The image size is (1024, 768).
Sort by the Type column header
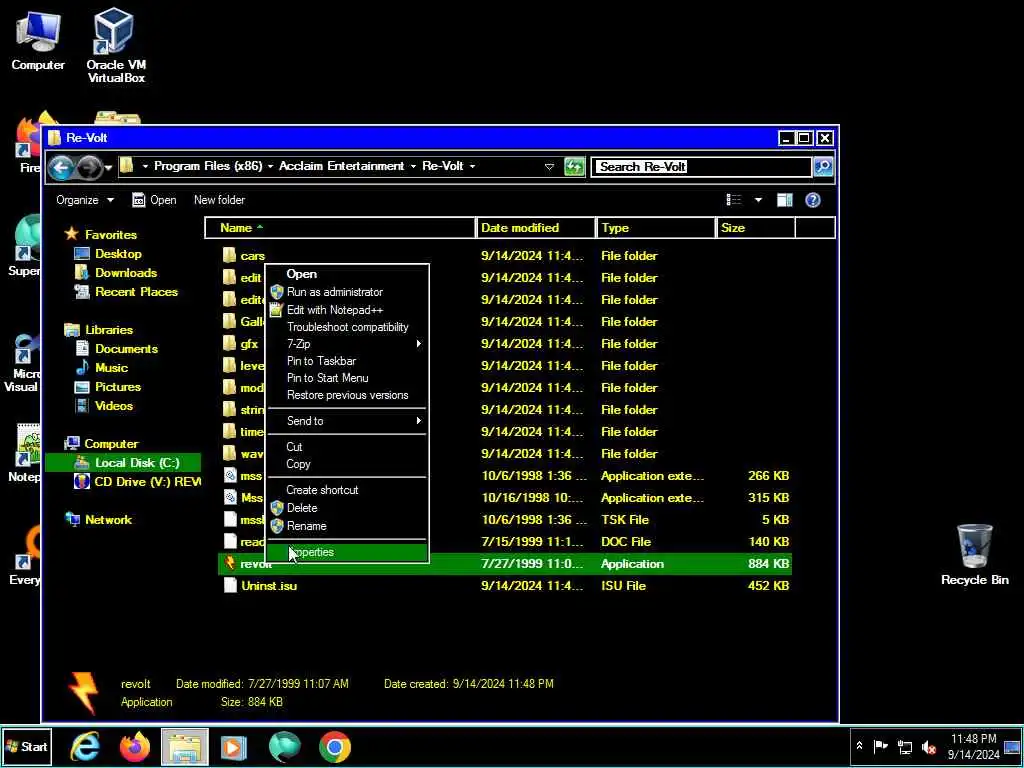coord(656,228)
